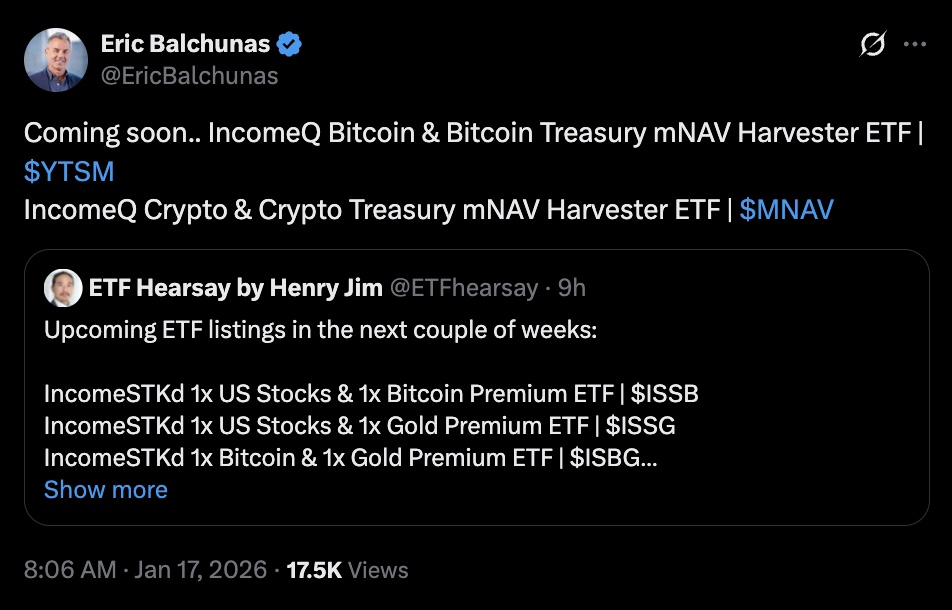Click the Eric Balchunas display name
952x610 pixels.
pos(185,45)
